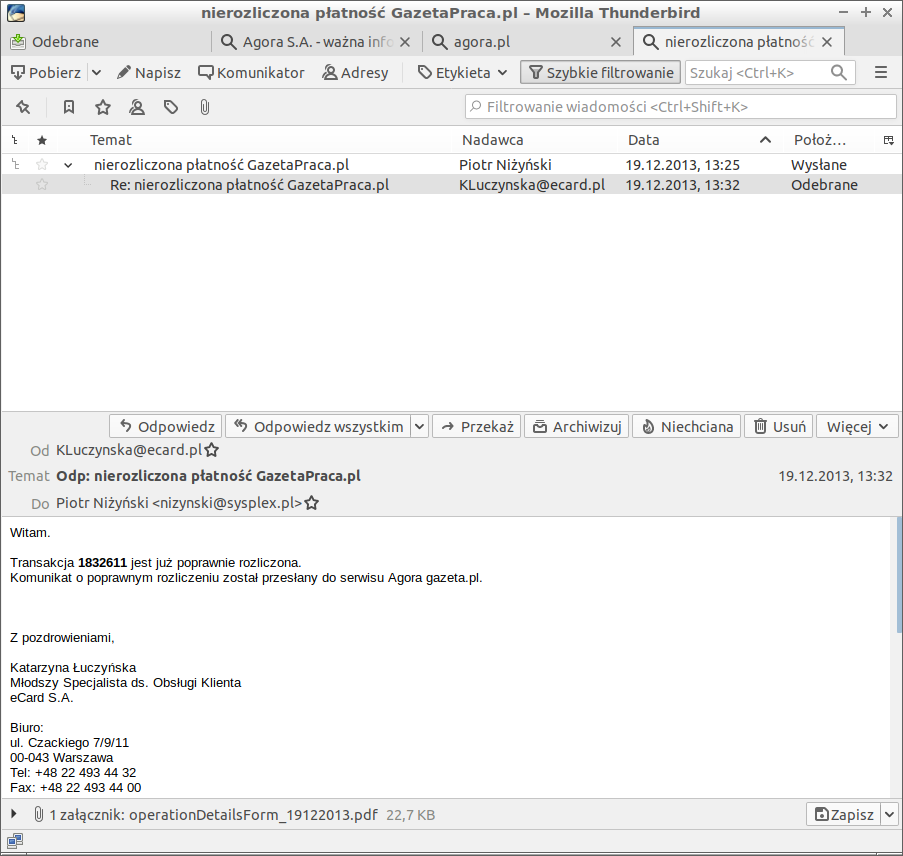Sort by the Położ... column header
This screenshot has height=856, width=903.
(819, 140)
